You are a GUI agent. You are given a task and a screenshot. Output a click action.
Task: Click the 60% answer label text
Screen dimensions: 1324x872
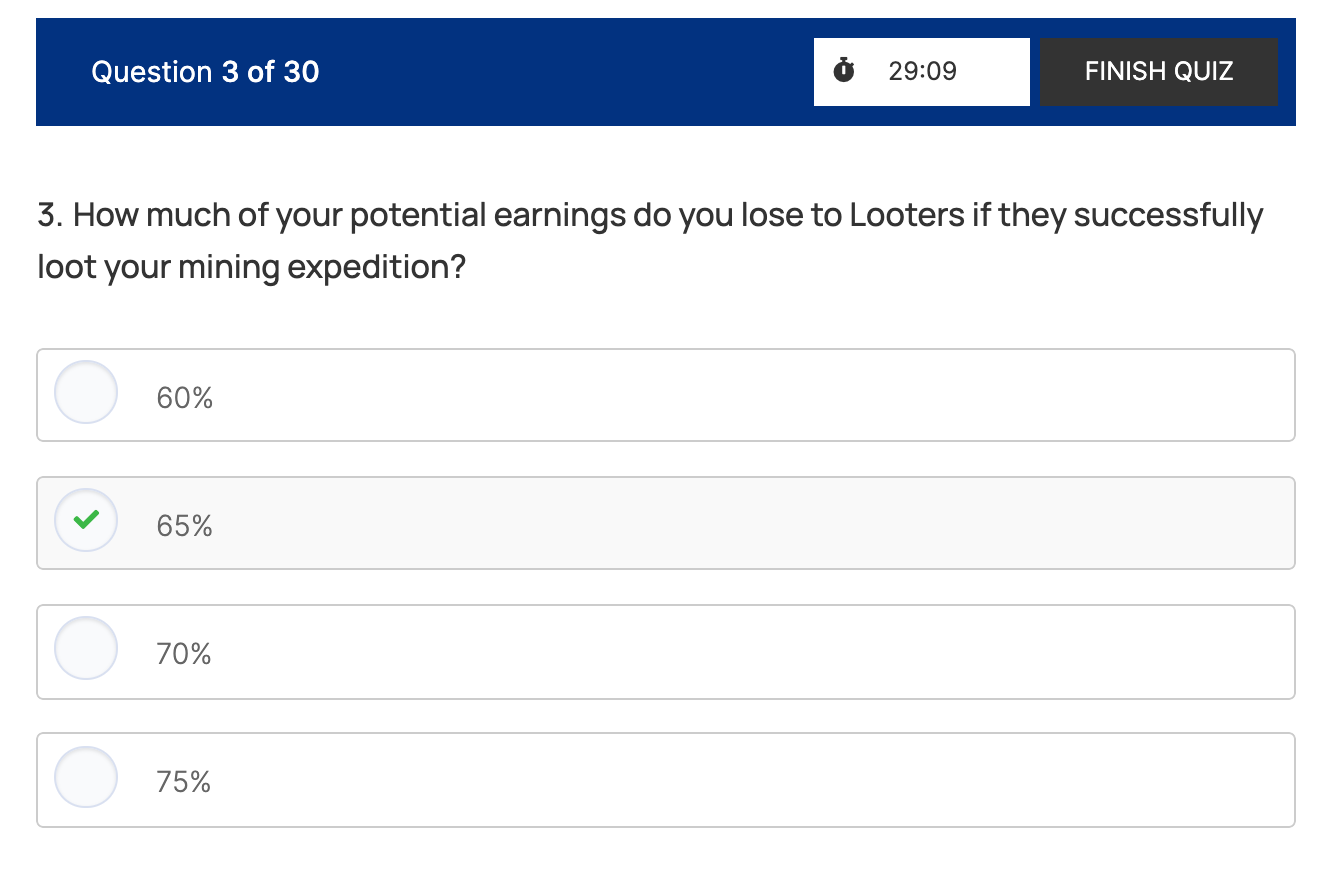tap(185, 398)
